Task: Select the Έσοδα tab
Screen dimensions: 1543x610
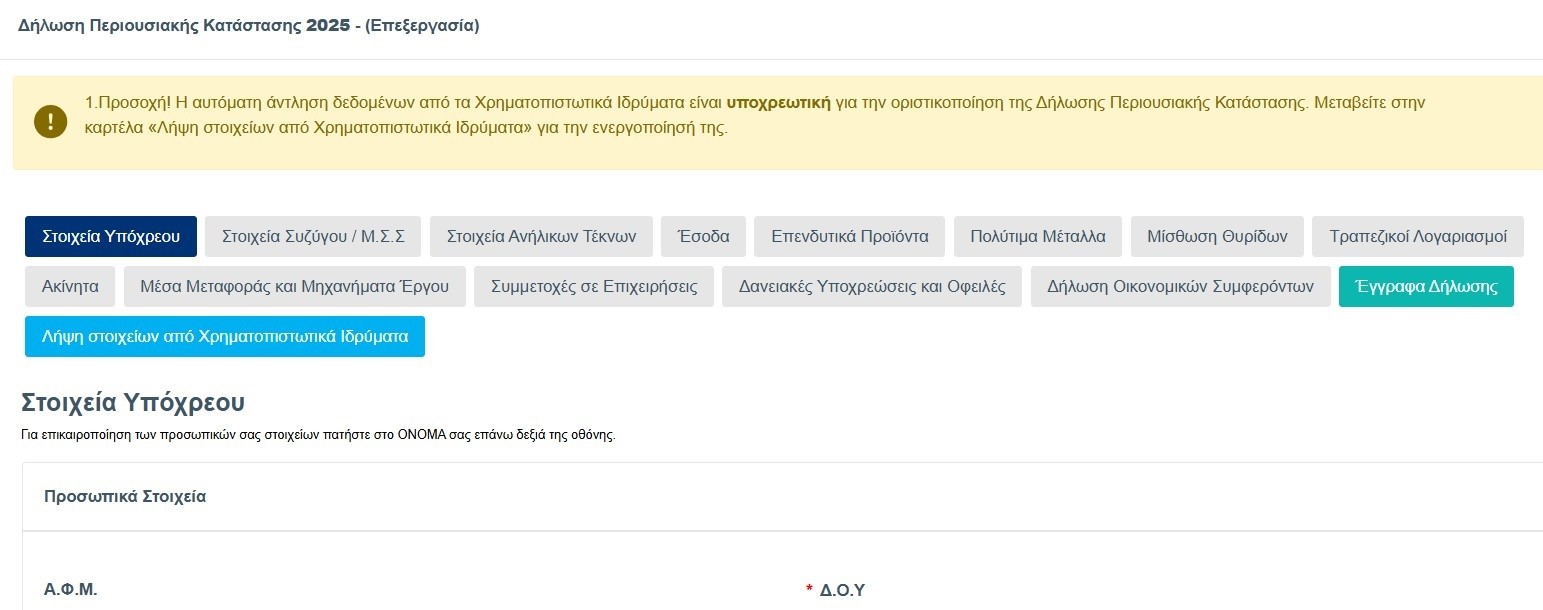Action: coord(703,237)
